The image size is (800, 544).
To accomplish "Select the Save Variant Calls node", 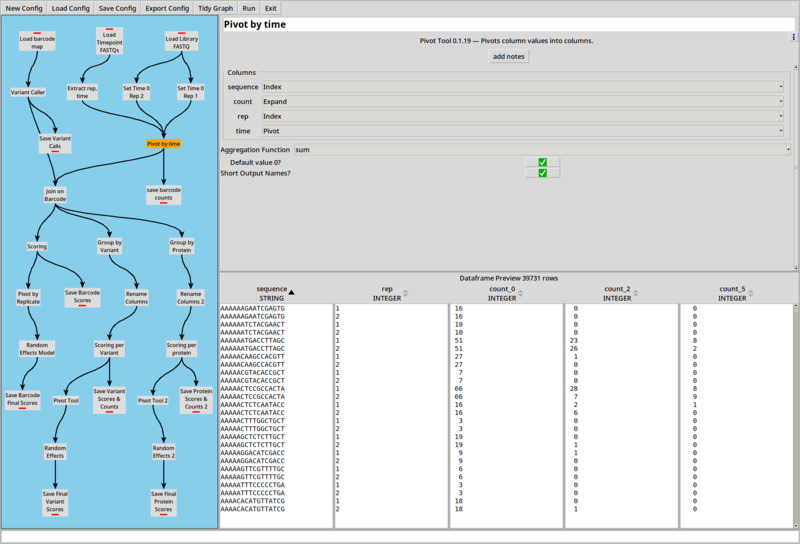I will (x=55, y=143).
